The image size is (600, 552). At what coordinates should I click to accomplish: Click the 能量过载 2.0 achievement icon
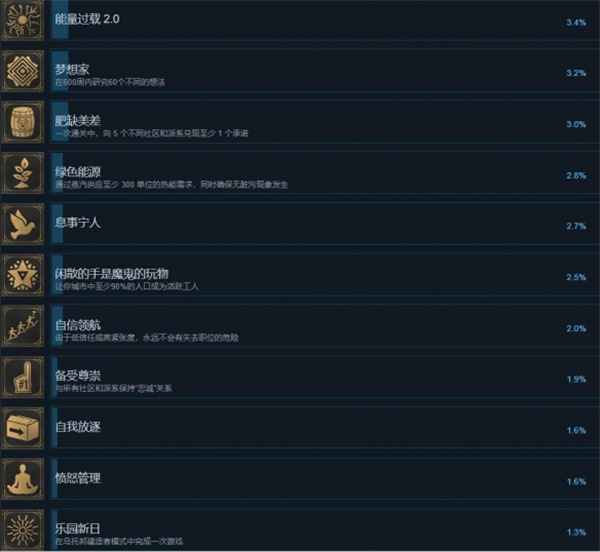[23, 20]
